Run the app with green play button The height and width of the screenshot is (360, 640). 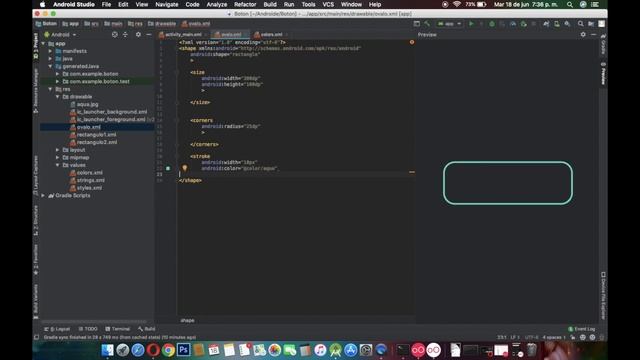coord(471,24)
